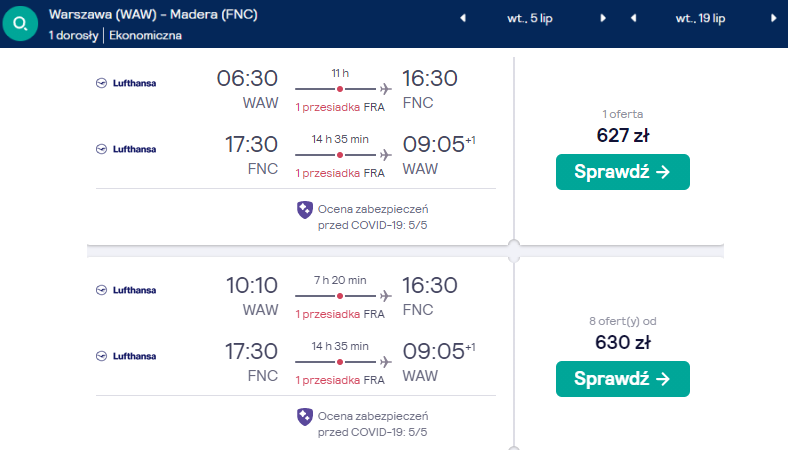Image resolution: width=788 pixels, height=454 pixels.
Task: Go to next day after wt., 19 lip
Action: pyautogui.click(x=773, y=19)
